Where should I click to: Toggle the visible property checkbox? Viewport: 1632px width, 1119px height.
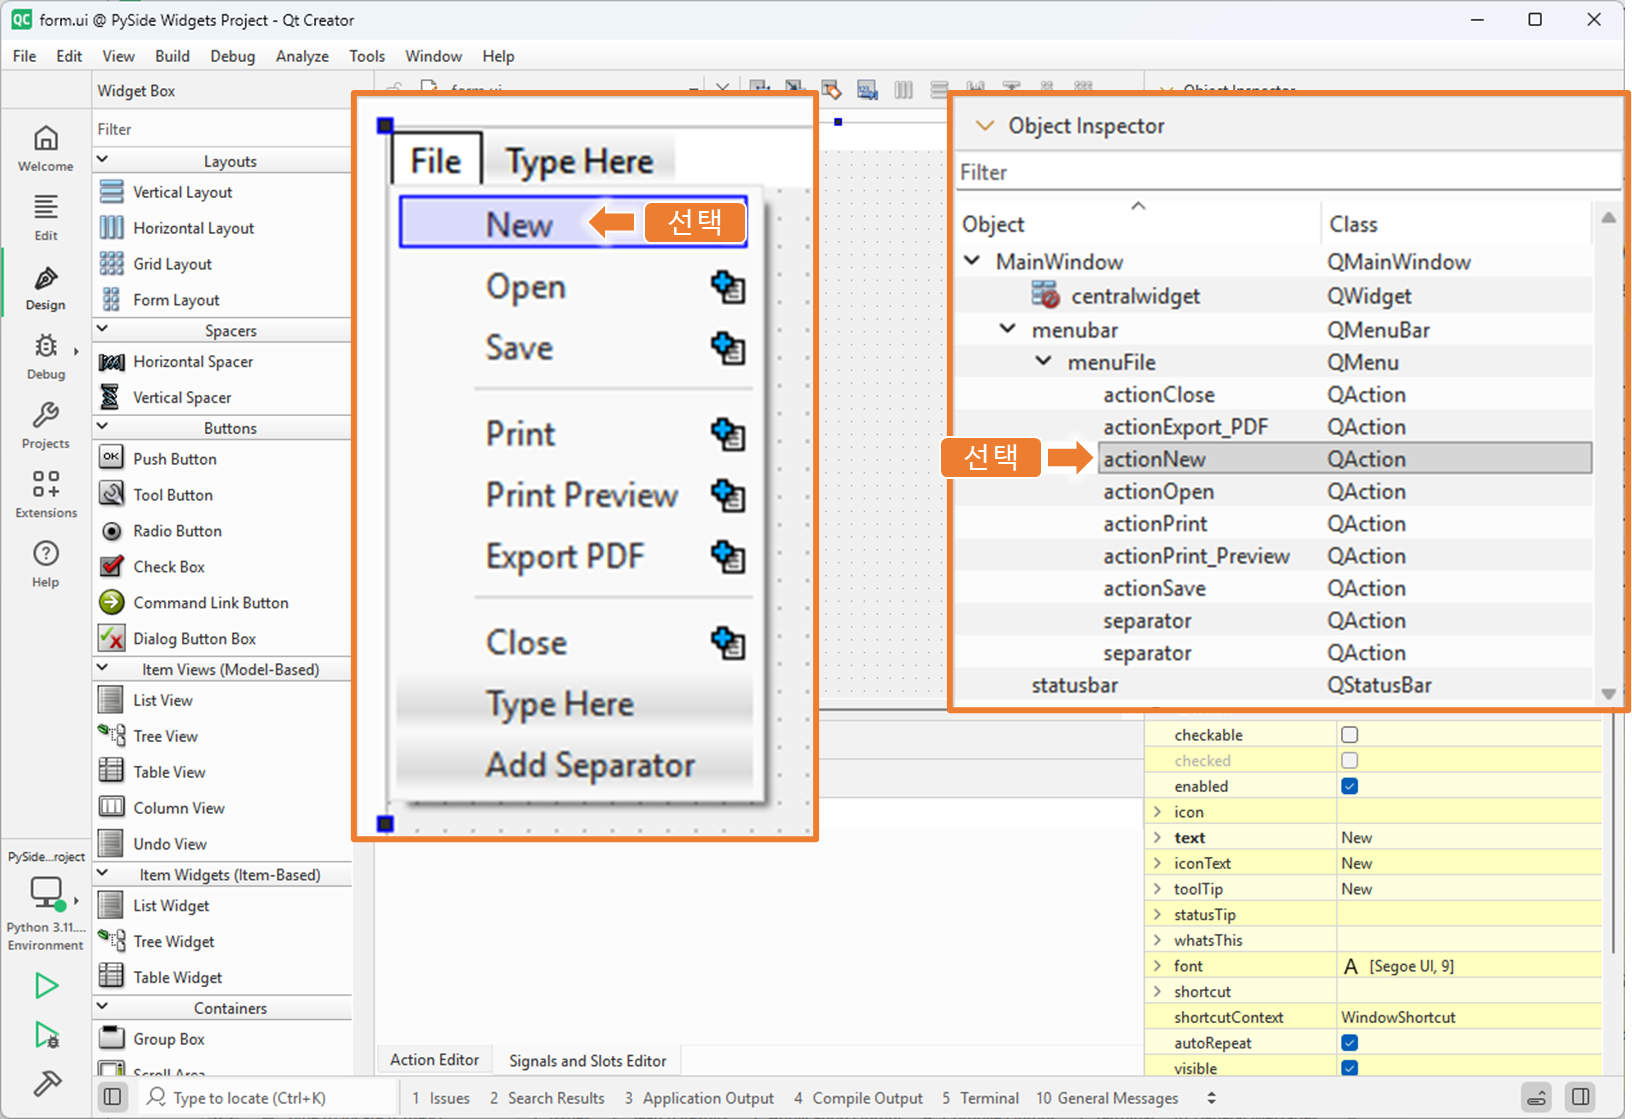click(1349, 1068)
